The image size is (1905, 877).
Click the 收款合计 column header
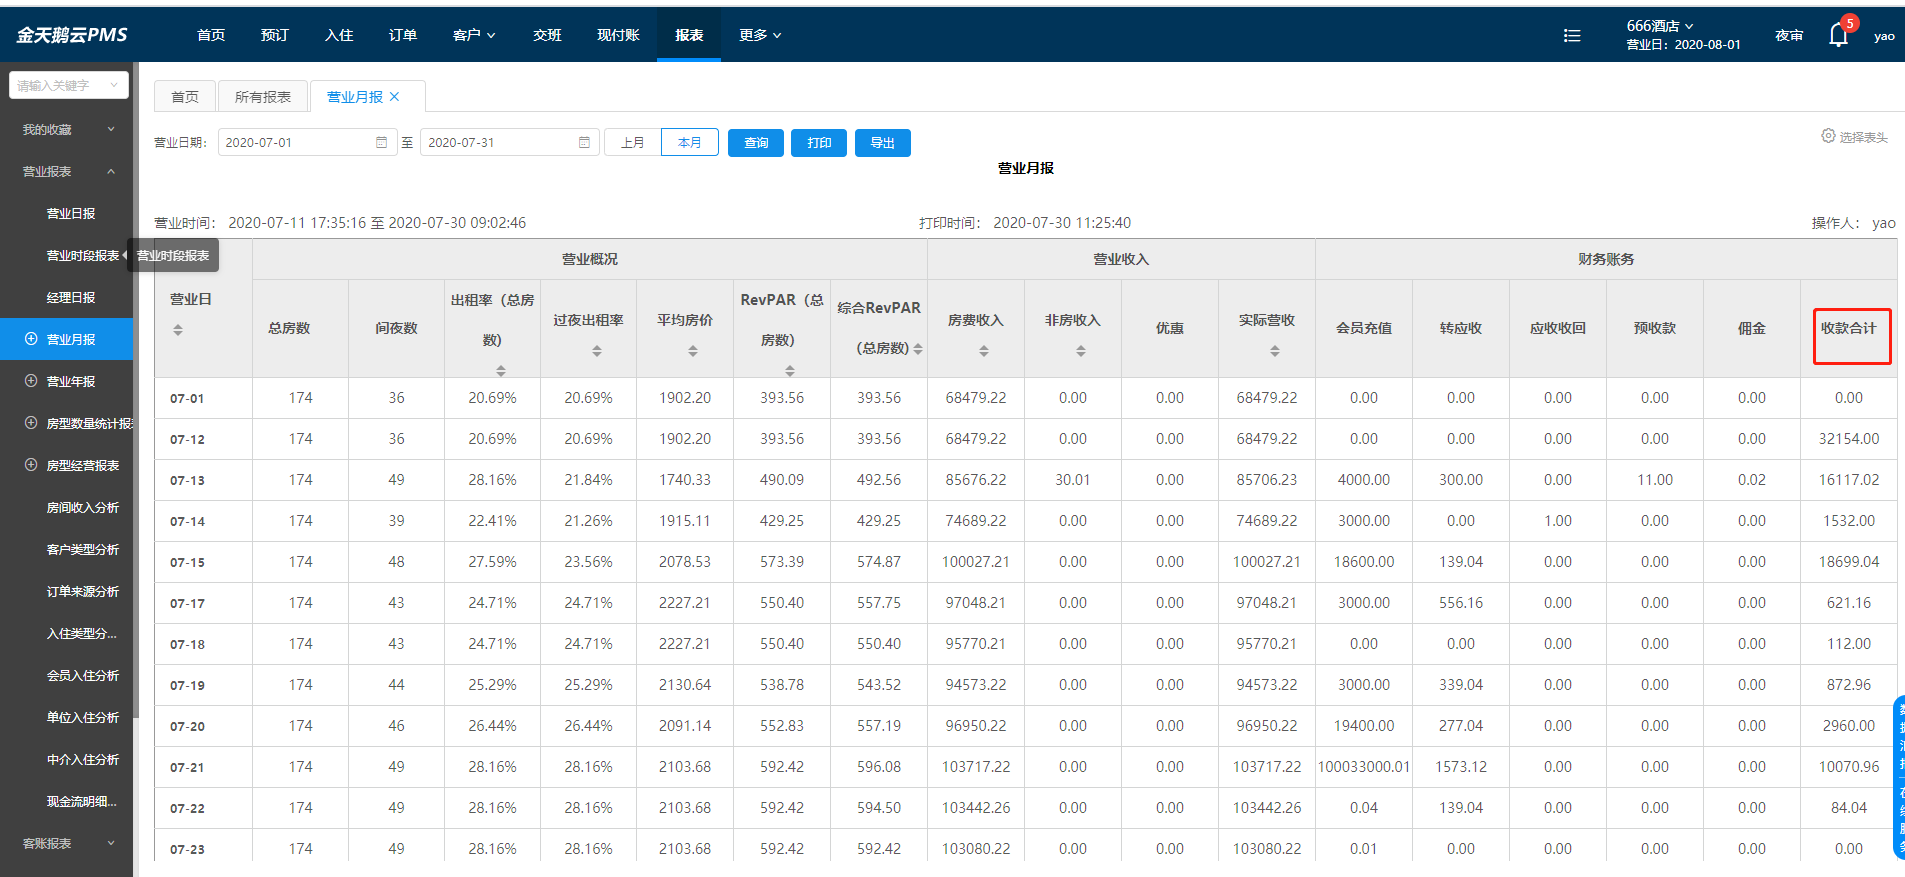(1849, 328)
